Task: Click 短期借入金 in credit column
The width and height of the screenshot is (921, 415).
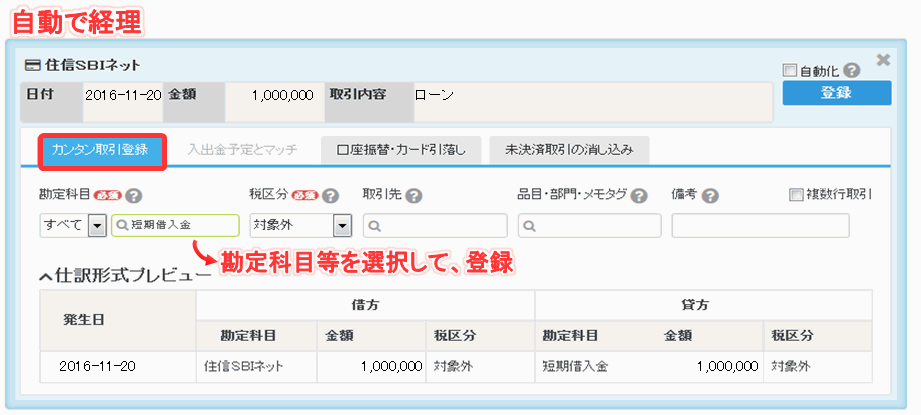Action: 575,367
